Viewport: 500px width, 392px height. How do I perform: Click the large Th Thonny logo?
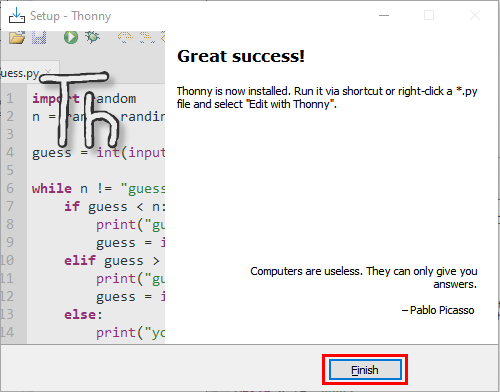tap(79, 110)
